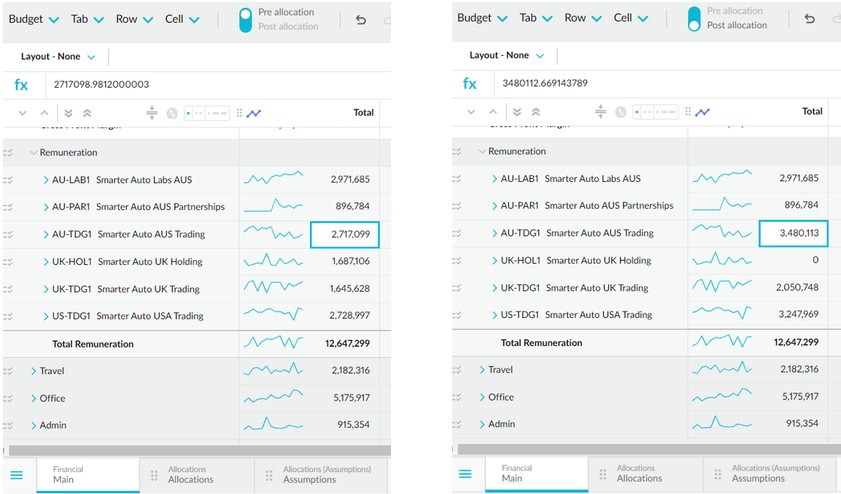841x494 pixels.
Task: Toggle Pre/Post allocation switch in the right screenshot
Action: 694,18
